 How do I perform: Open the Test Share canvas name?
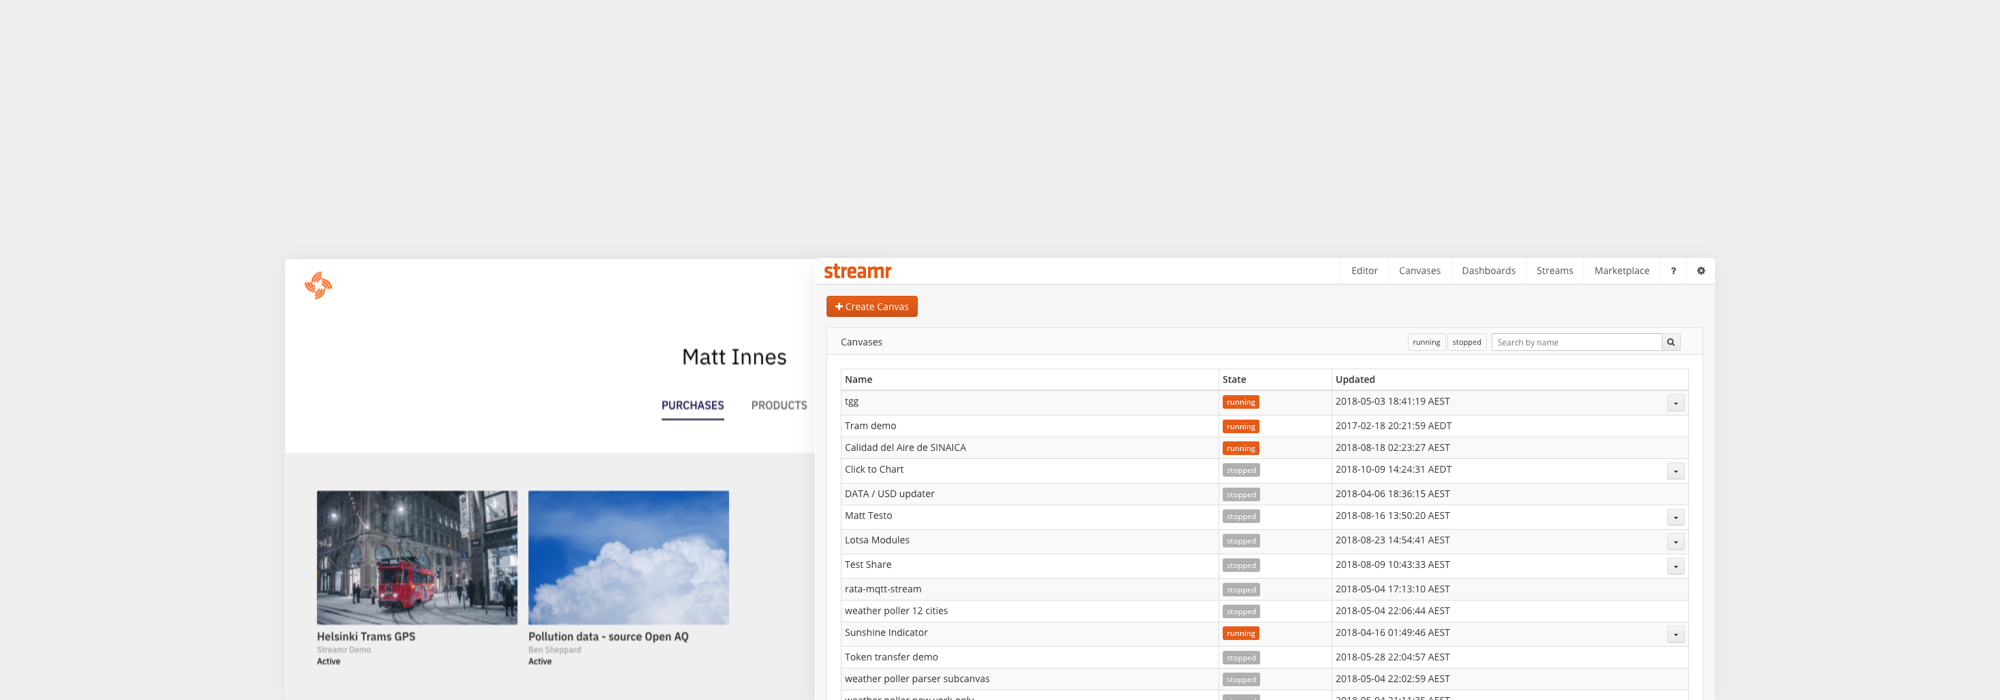(868, 565)
